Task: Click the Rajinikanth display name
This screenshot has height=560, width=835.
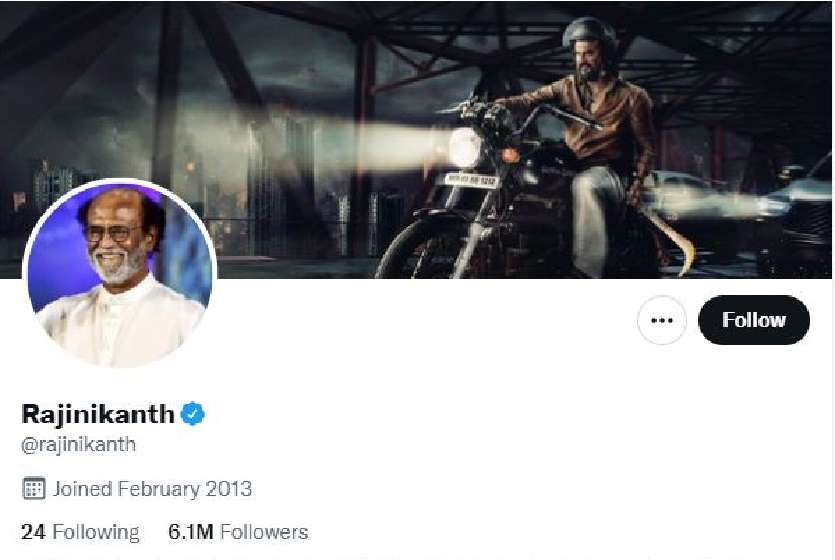Action: point(98,413)
